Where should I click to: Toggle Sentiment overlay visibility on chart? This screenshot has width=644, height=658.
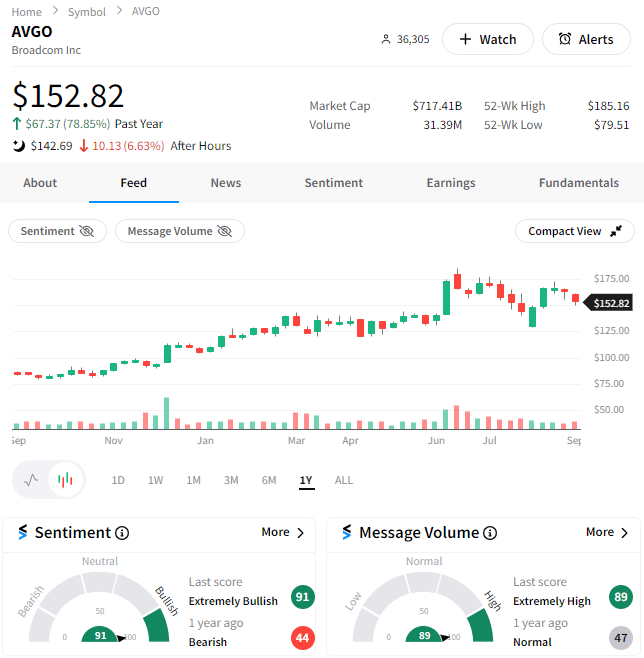pos(57,231)
